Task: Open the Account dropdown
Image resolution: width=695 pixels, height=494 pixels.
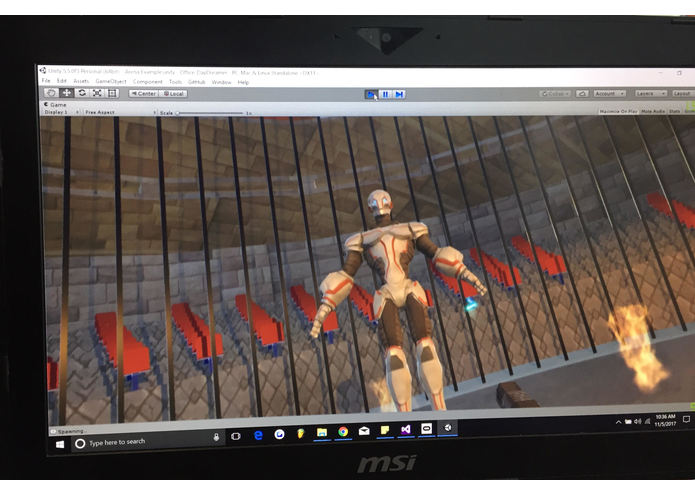Action: (609, 93)
